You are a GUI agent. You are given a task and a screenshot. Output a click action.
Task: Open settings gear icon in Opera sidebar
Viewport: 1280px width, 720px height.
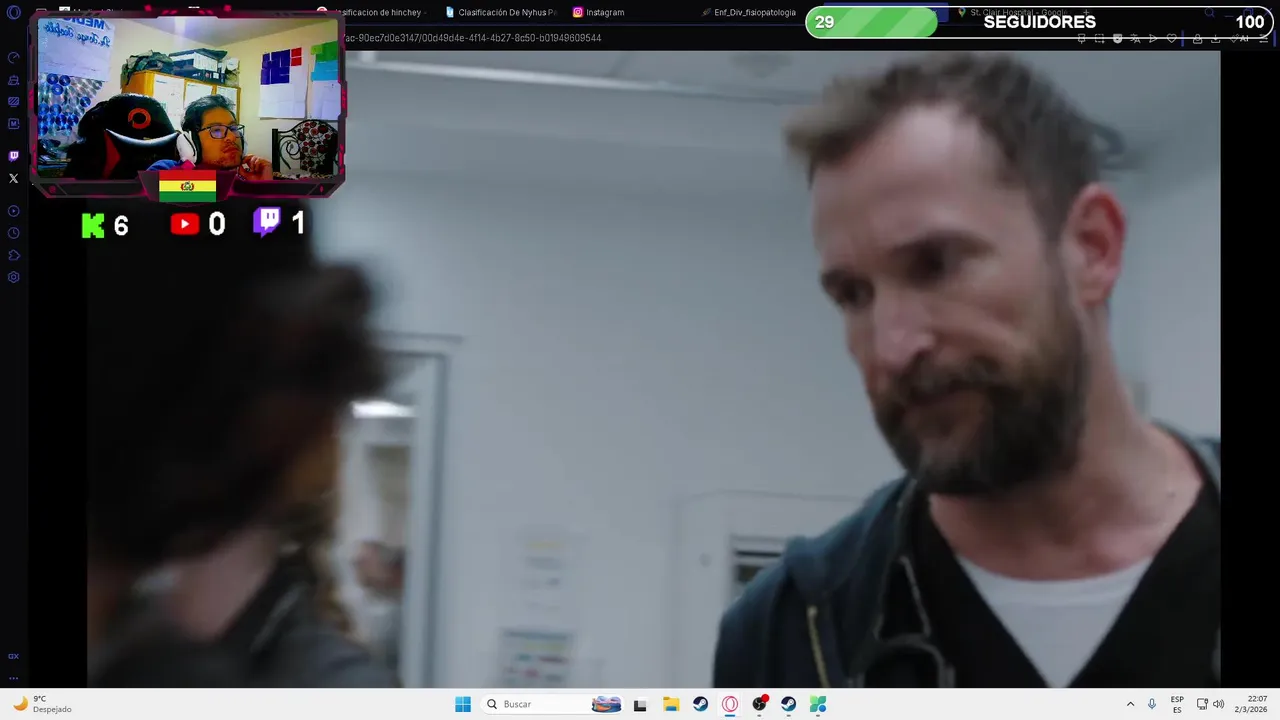tap(13, 277)
